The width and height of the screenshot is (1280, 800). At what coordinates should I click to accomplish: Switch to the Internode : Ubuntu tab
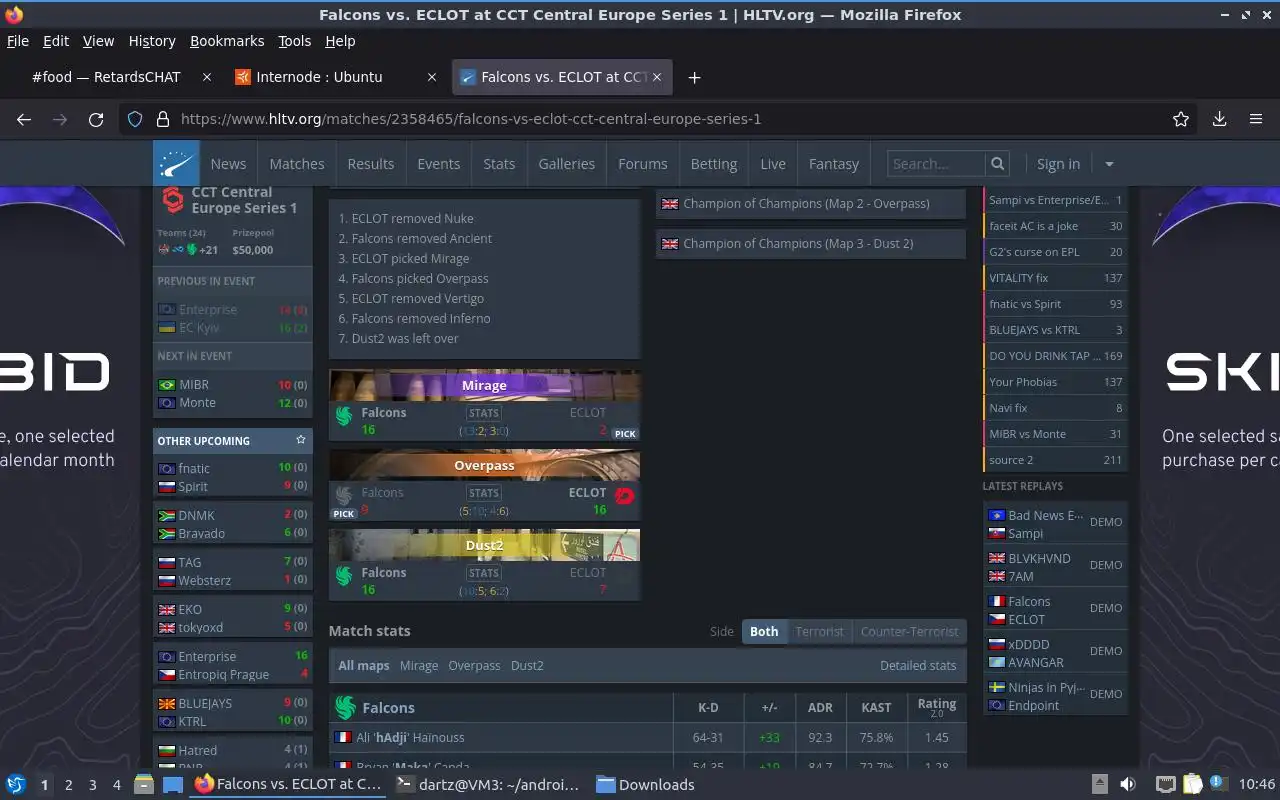(x=319, y=77)
